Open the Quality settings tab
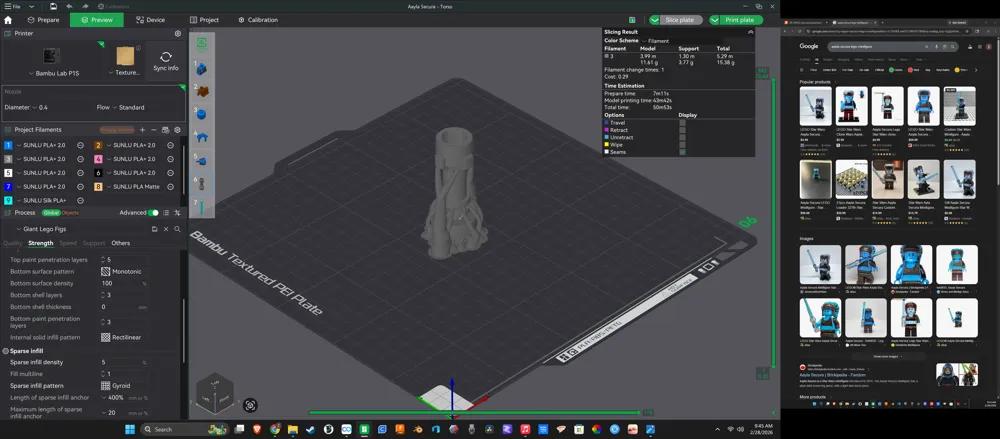The width and height of the screenshot is (1000, 439). tap(13, 243)
